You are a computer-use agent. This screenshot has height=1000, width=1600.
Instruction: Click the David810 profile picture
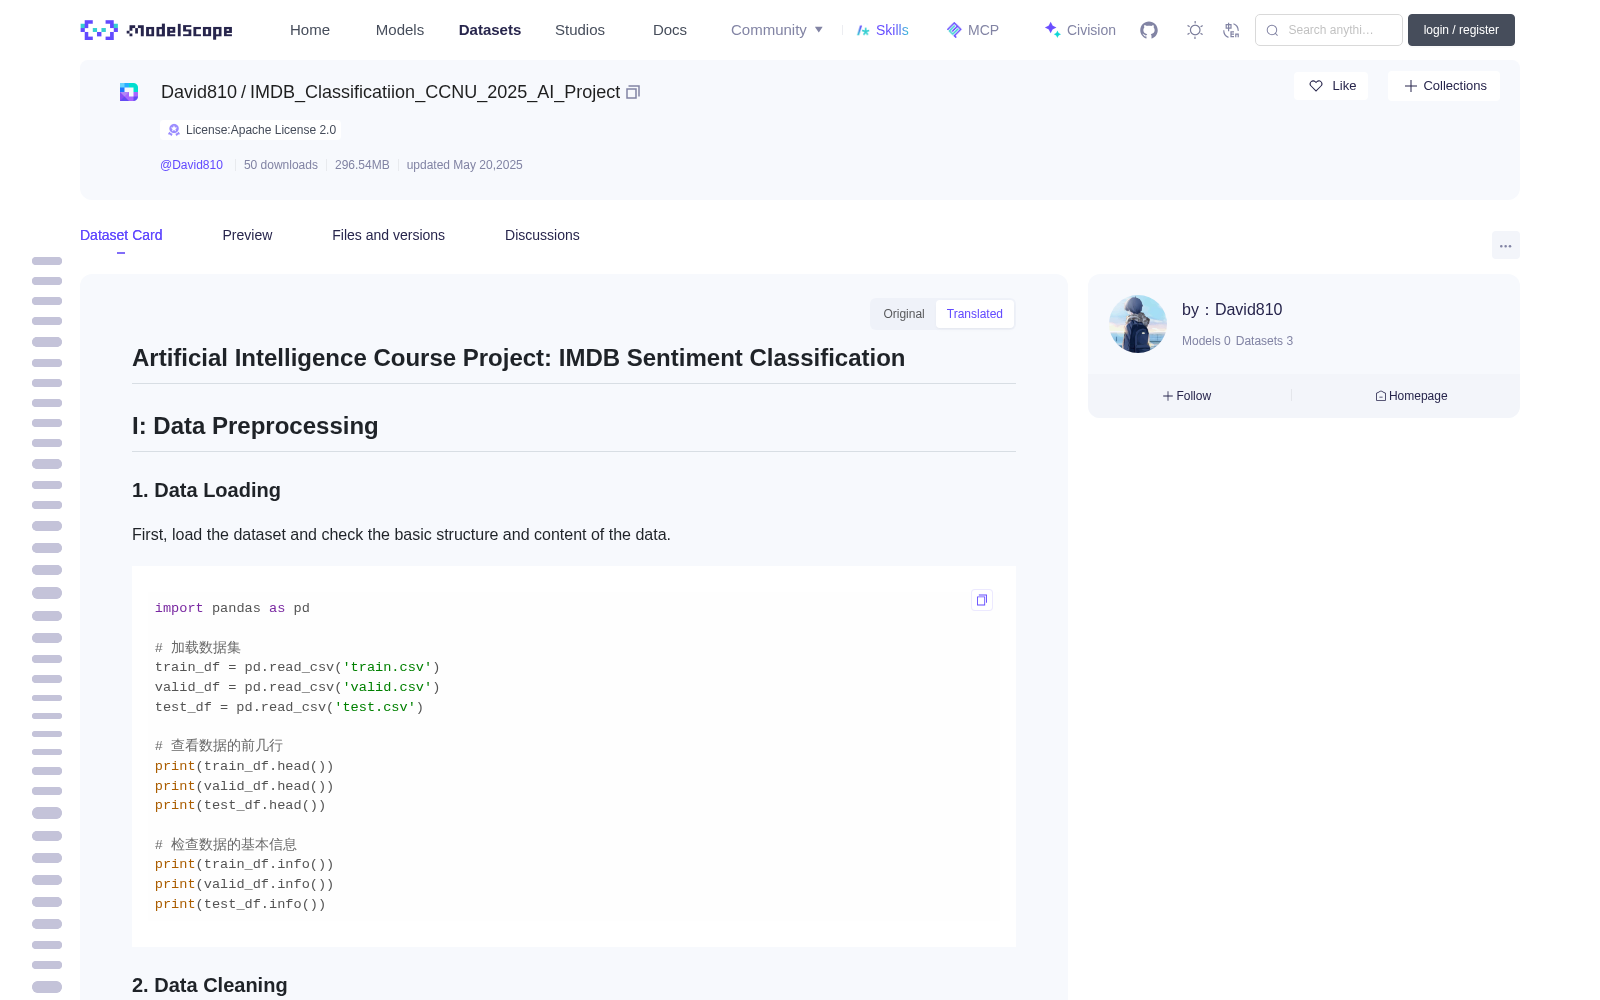pyautogui.click(x=1138, y=324)
